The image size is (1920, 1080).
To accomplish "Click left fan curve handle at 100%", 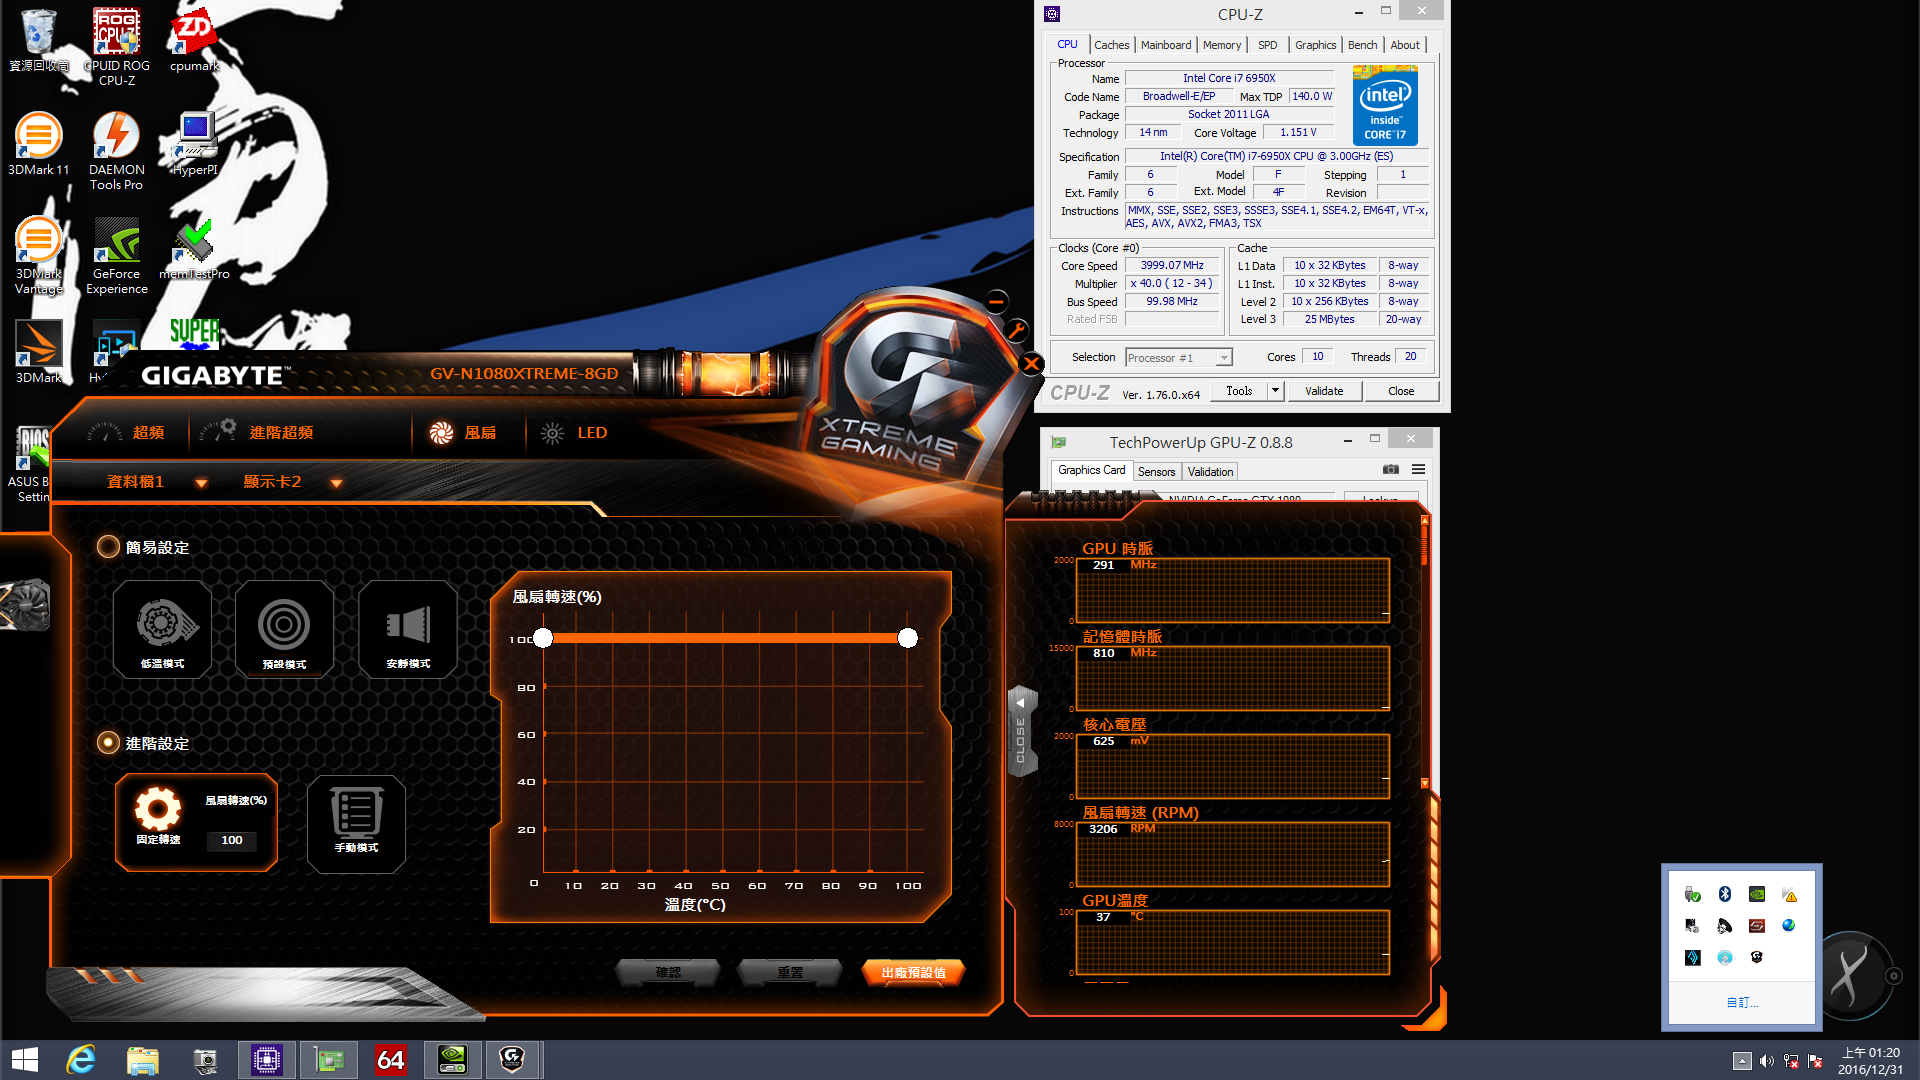I will coord(543,638).
